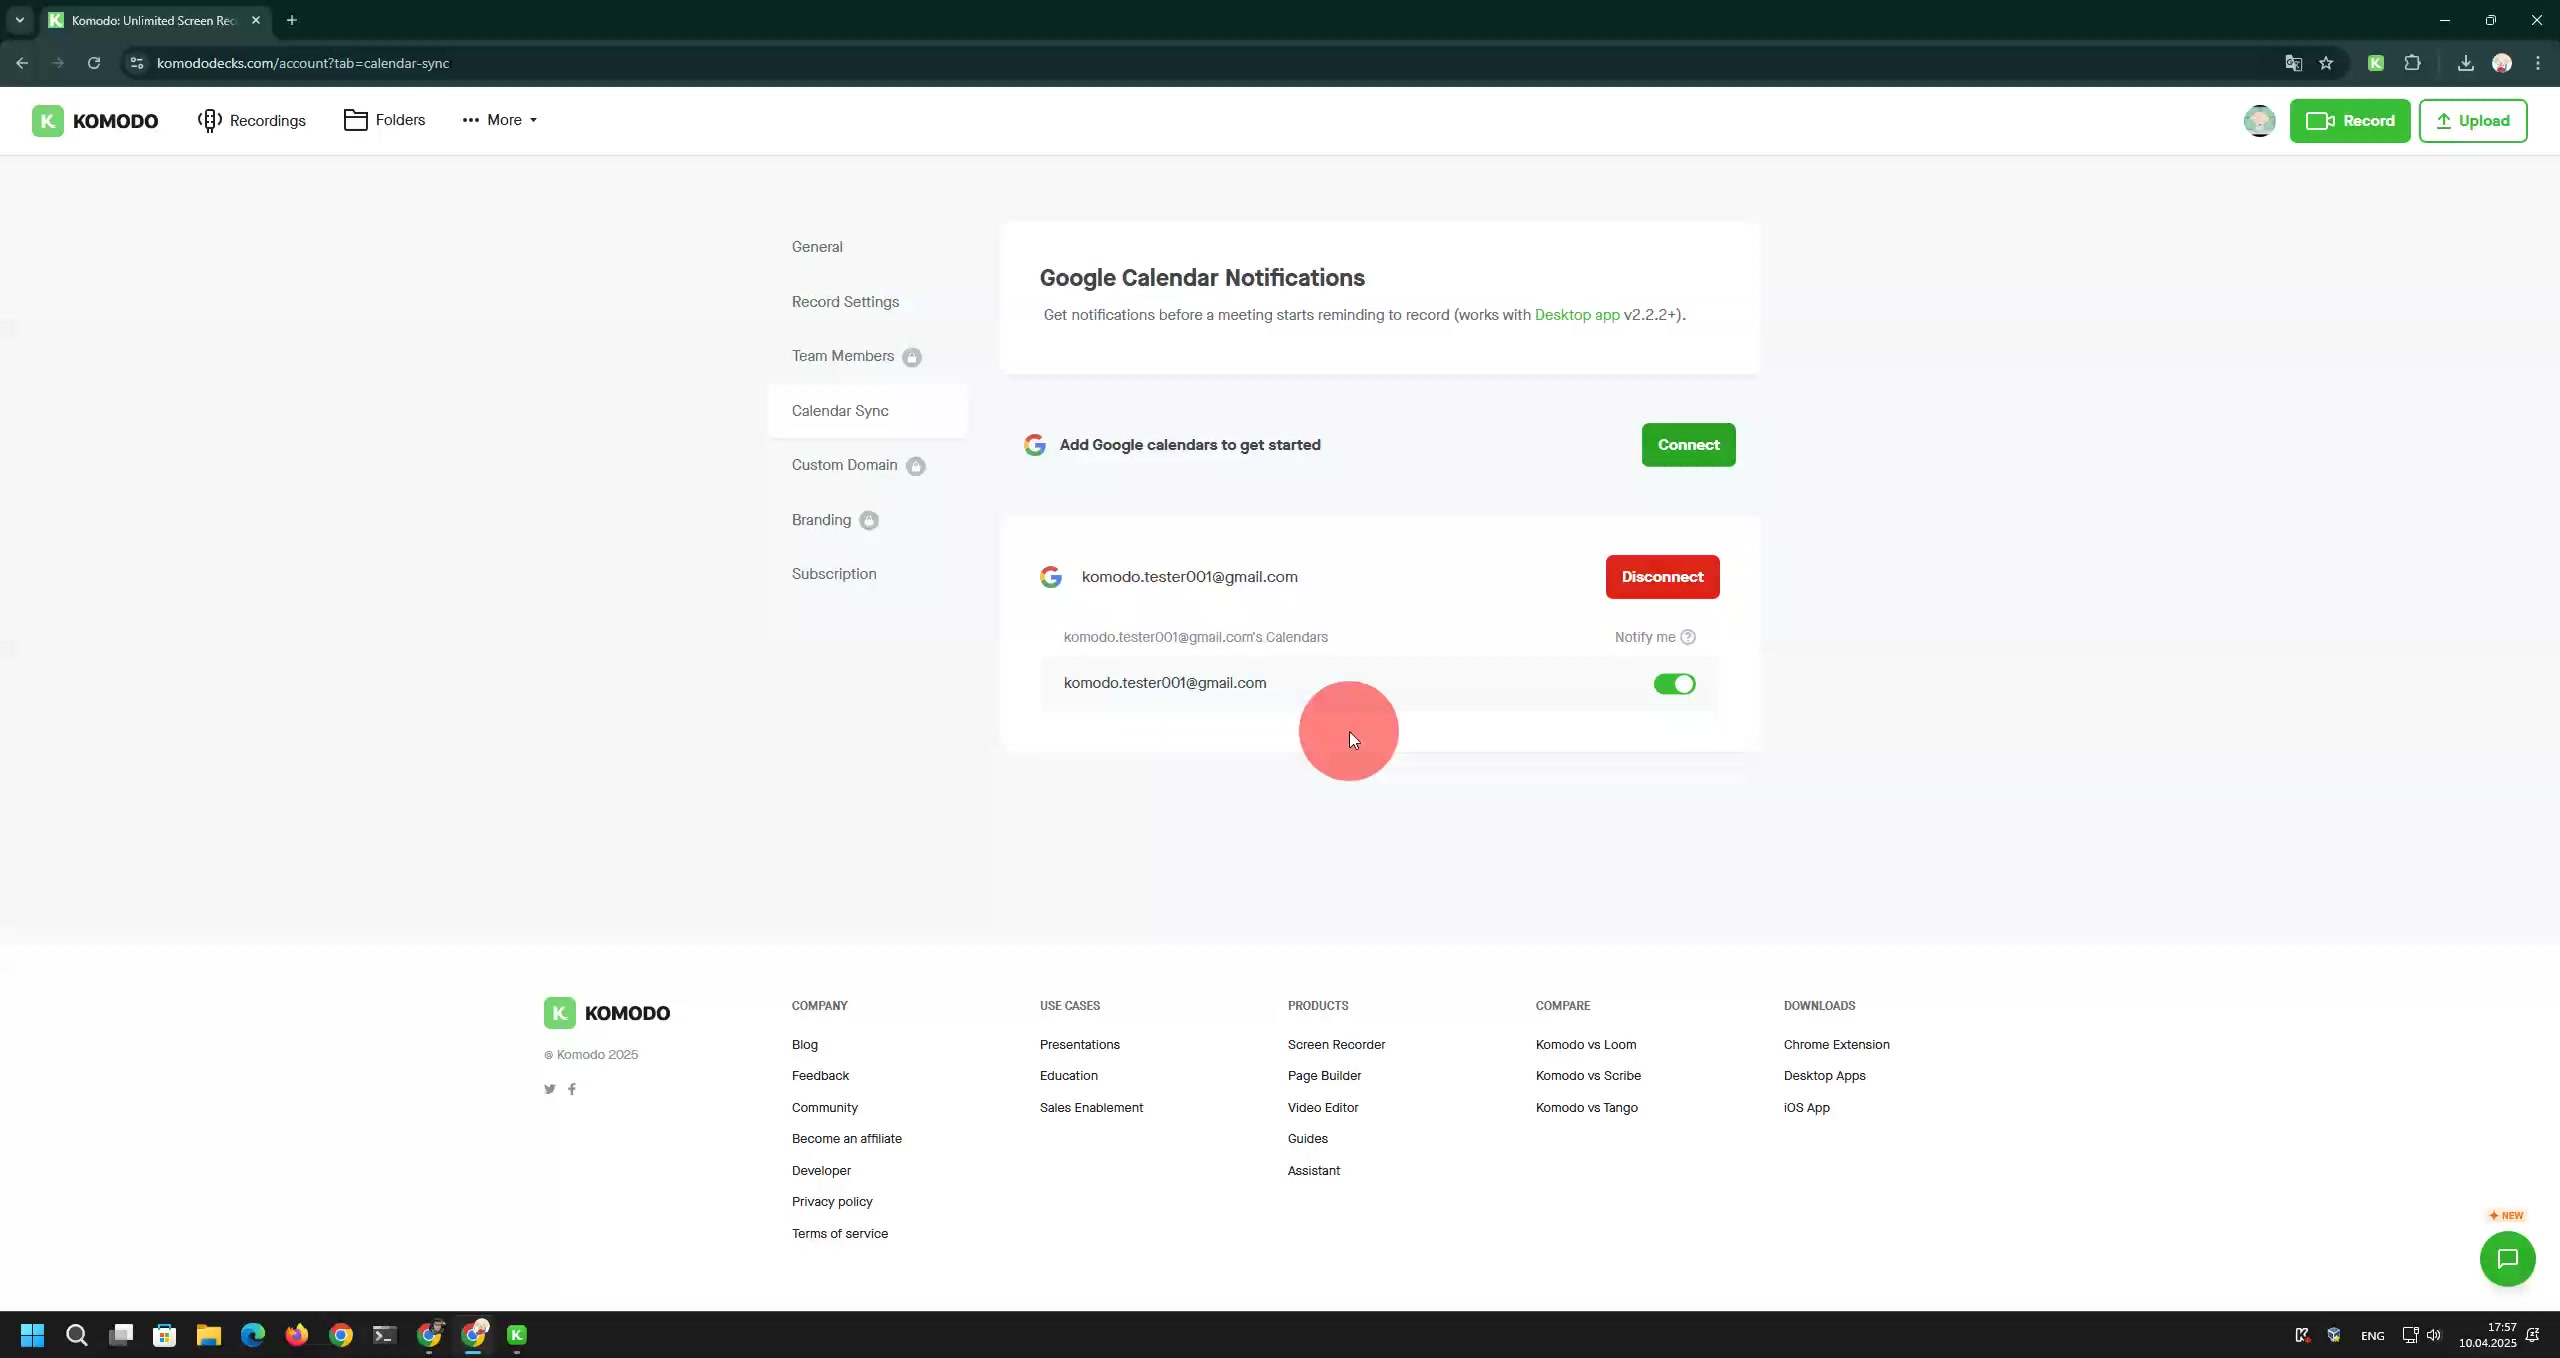Open the browser Extensions puzzle menu
This screenshot has height=1358, width=2560.
[x=2413, y=63]
